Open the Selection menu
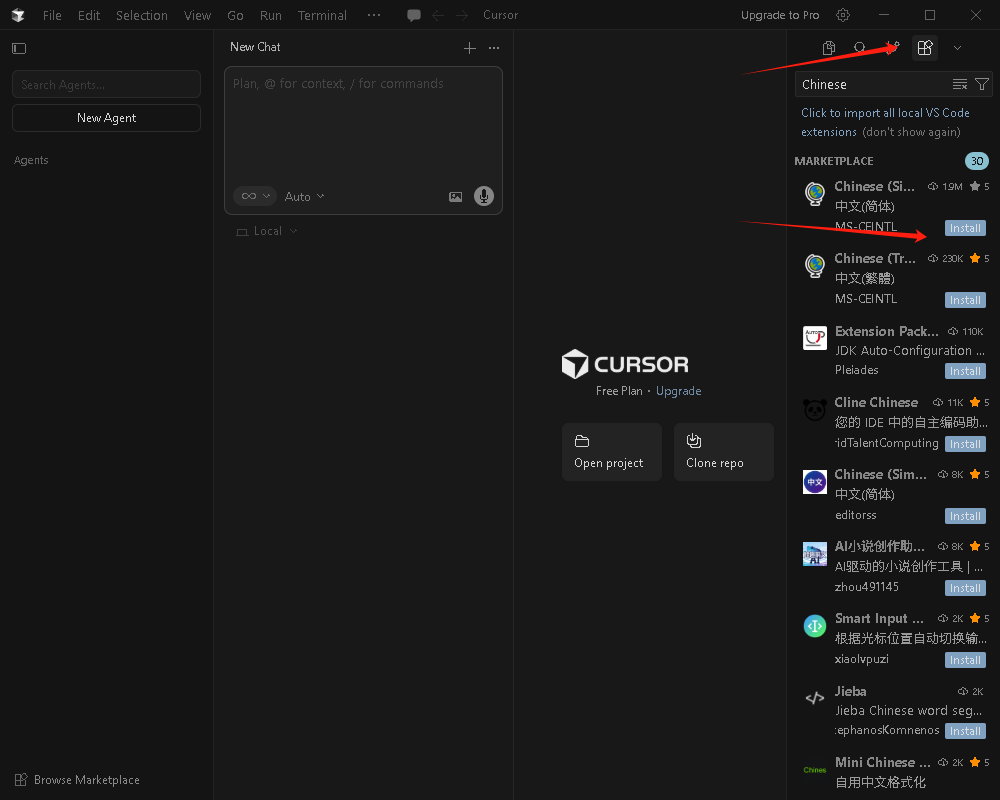 click(141, 15)
